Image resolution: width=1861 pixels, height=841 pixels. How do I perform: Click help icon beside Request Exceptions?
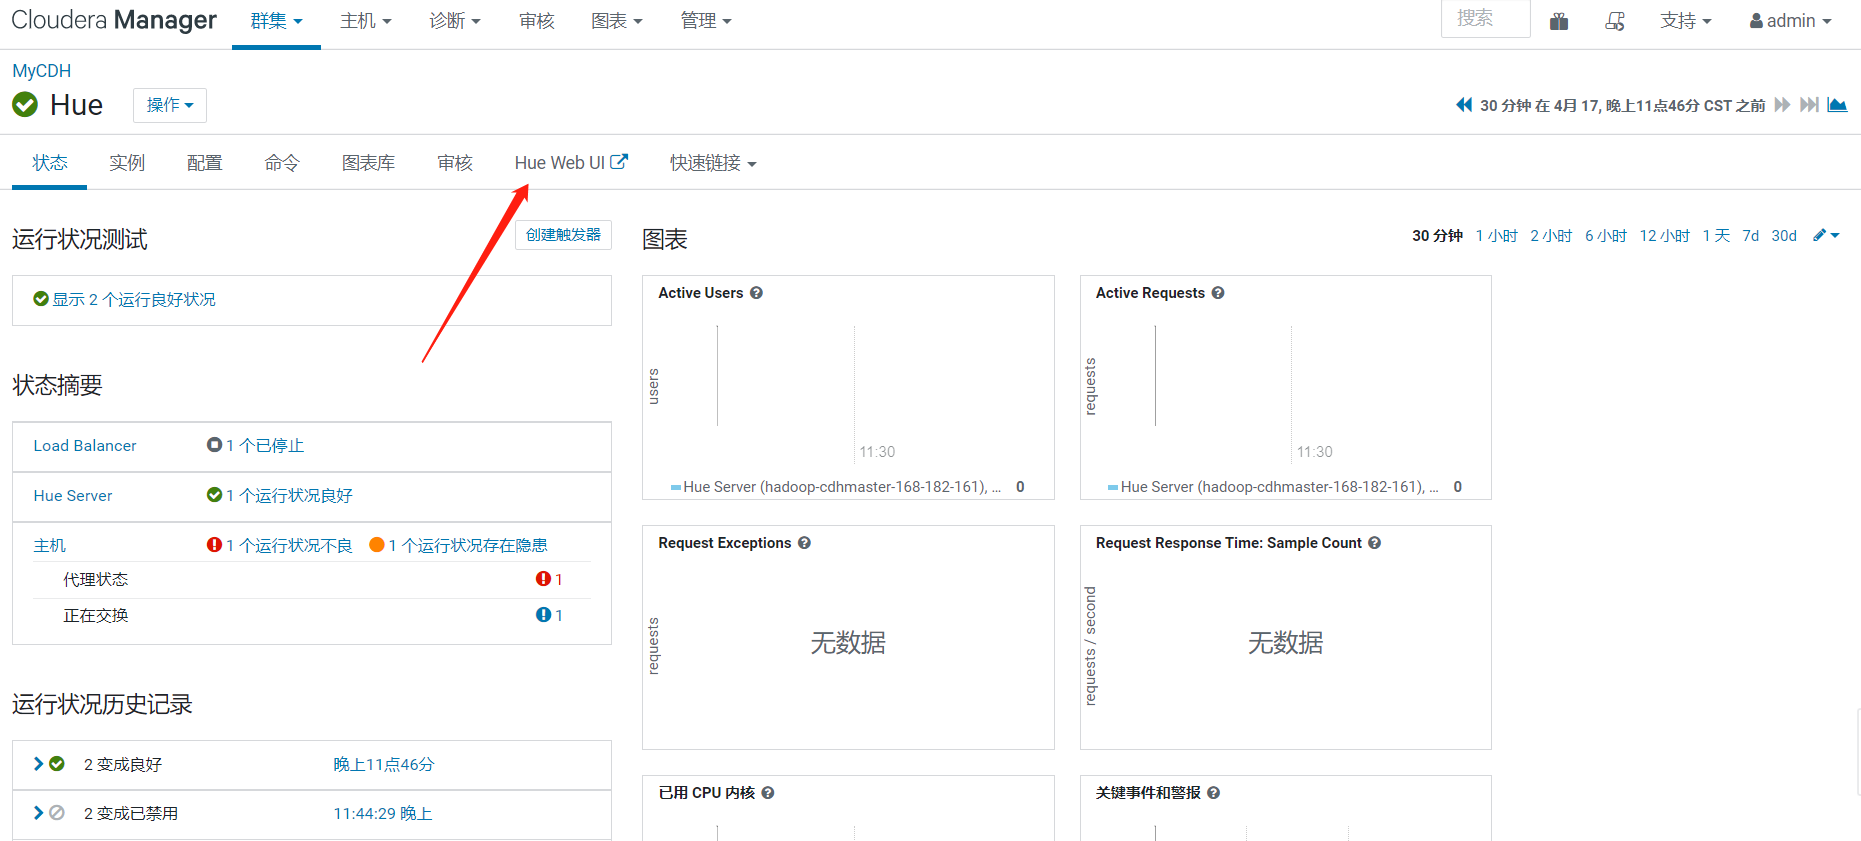coord(804,543)
